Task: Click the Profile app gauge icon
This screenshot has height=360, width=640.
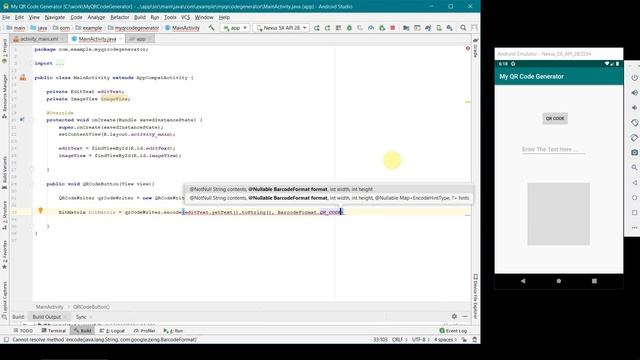Action: pos(371,28)
